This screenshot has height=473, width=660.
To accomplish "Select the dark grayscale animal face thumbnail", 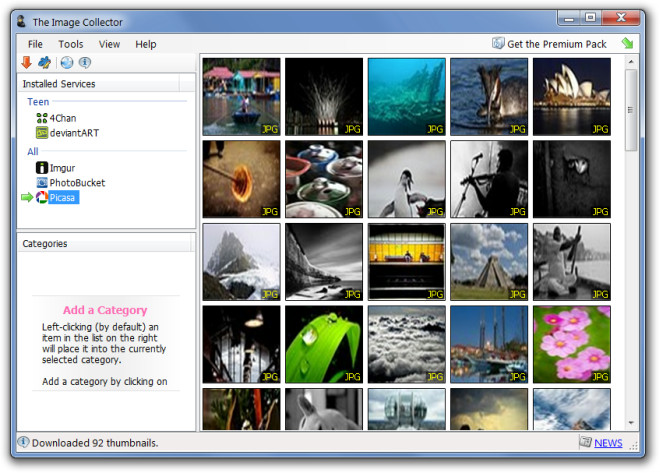I will point(572,179).
